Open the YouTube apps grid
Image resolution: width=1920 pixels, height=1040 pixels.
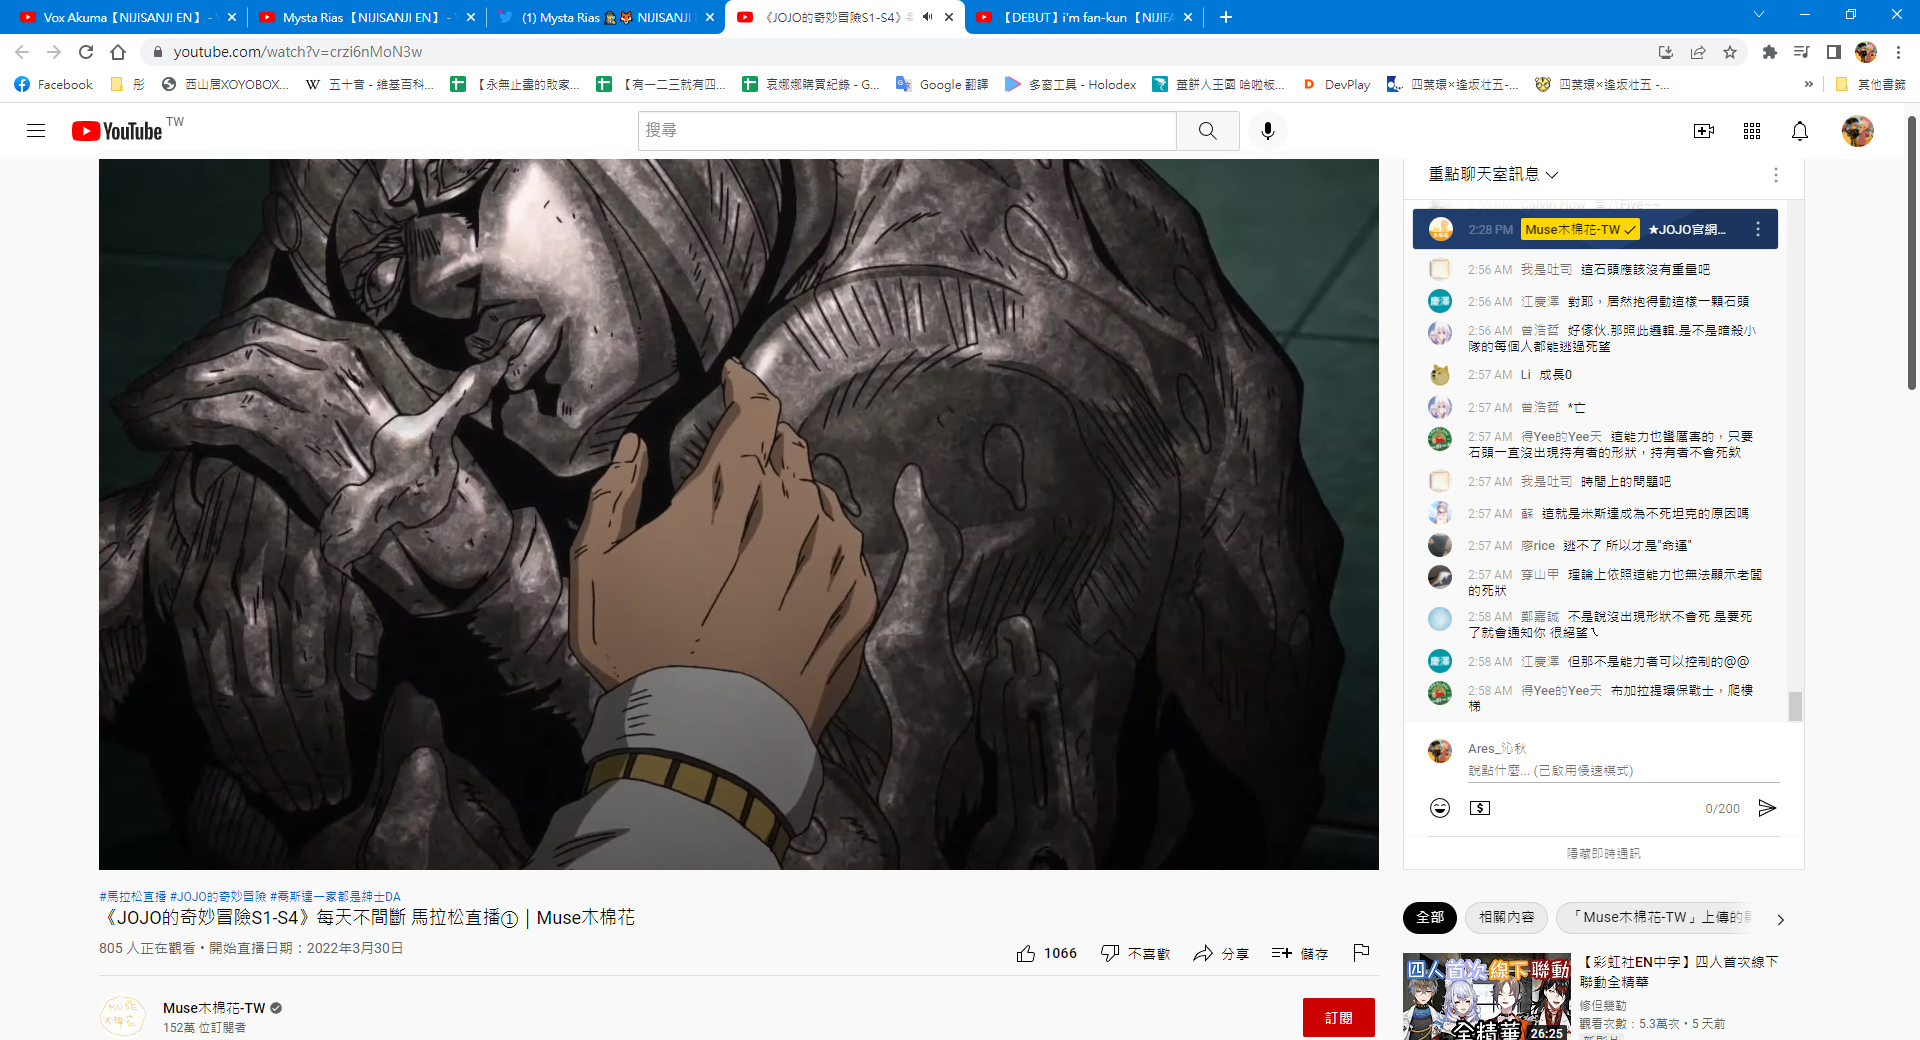click(x=1752, y=131)
